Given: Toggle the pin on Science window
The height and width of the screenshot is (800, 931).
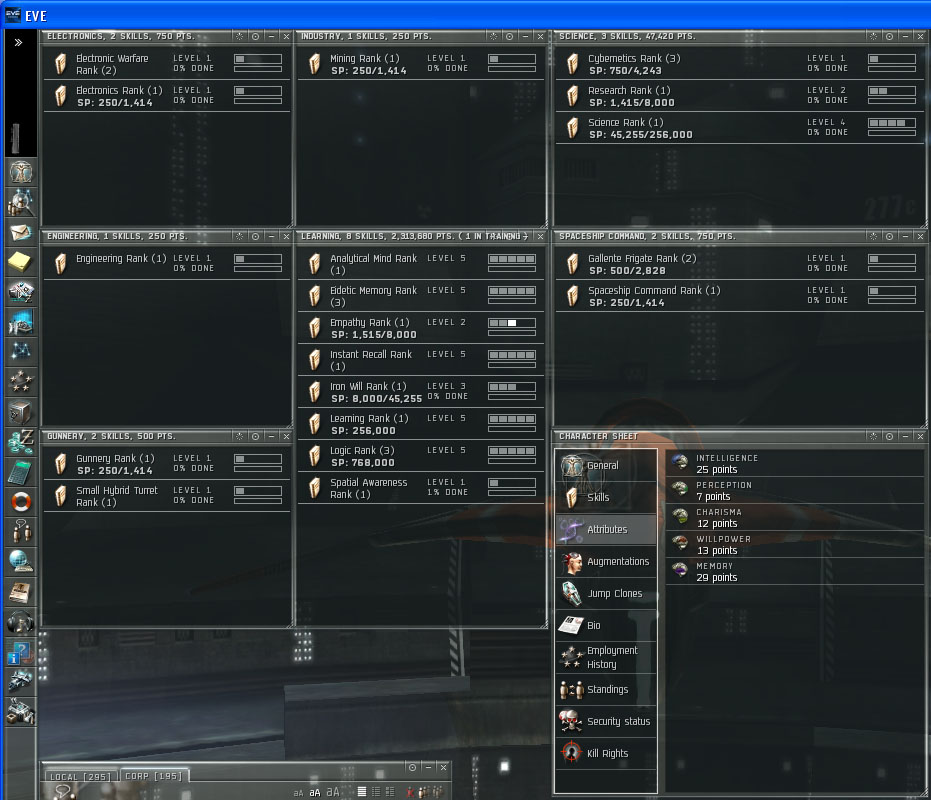Looking at the screenshot, I should pyautogui.click(x=889, y=36).
